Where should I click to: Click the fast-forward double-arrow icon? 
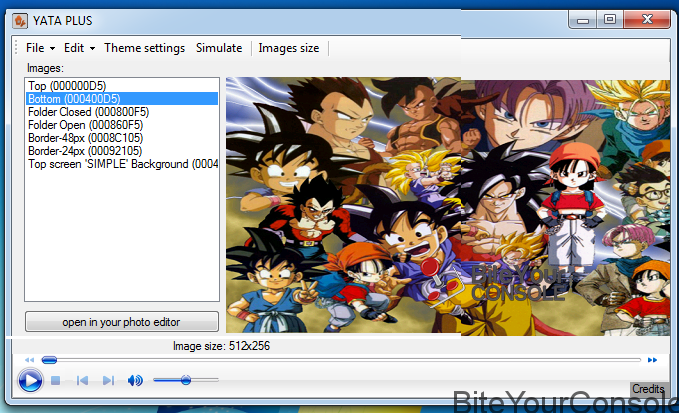click(x=652, y=360)
